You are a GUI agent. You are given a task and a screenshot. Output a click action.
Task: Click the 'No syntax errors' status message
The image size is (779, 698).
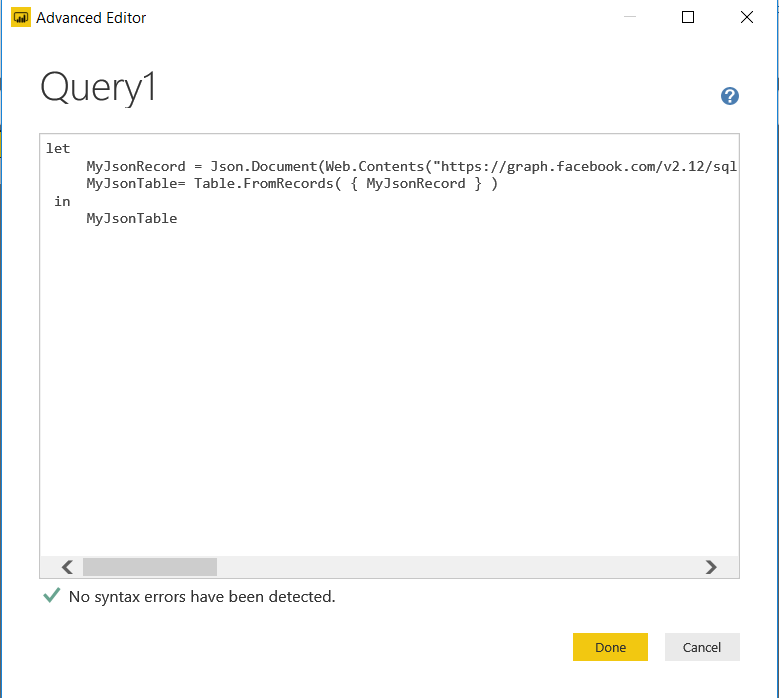pos(202,597)
